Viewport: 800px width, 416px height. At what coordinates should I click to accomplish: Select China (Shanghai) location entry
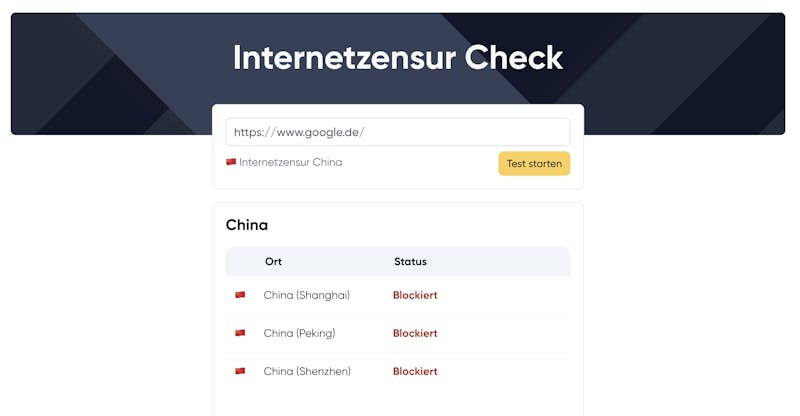coord(307,295)
